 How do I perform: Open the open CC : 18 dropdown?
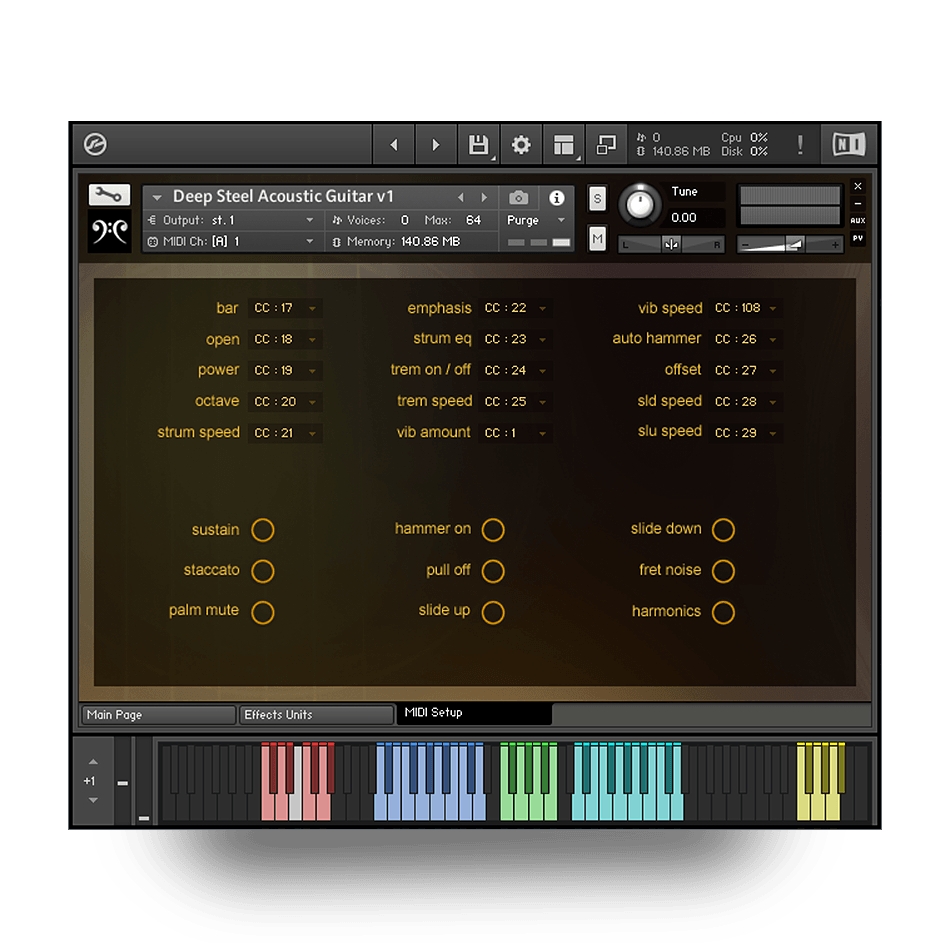285,339
